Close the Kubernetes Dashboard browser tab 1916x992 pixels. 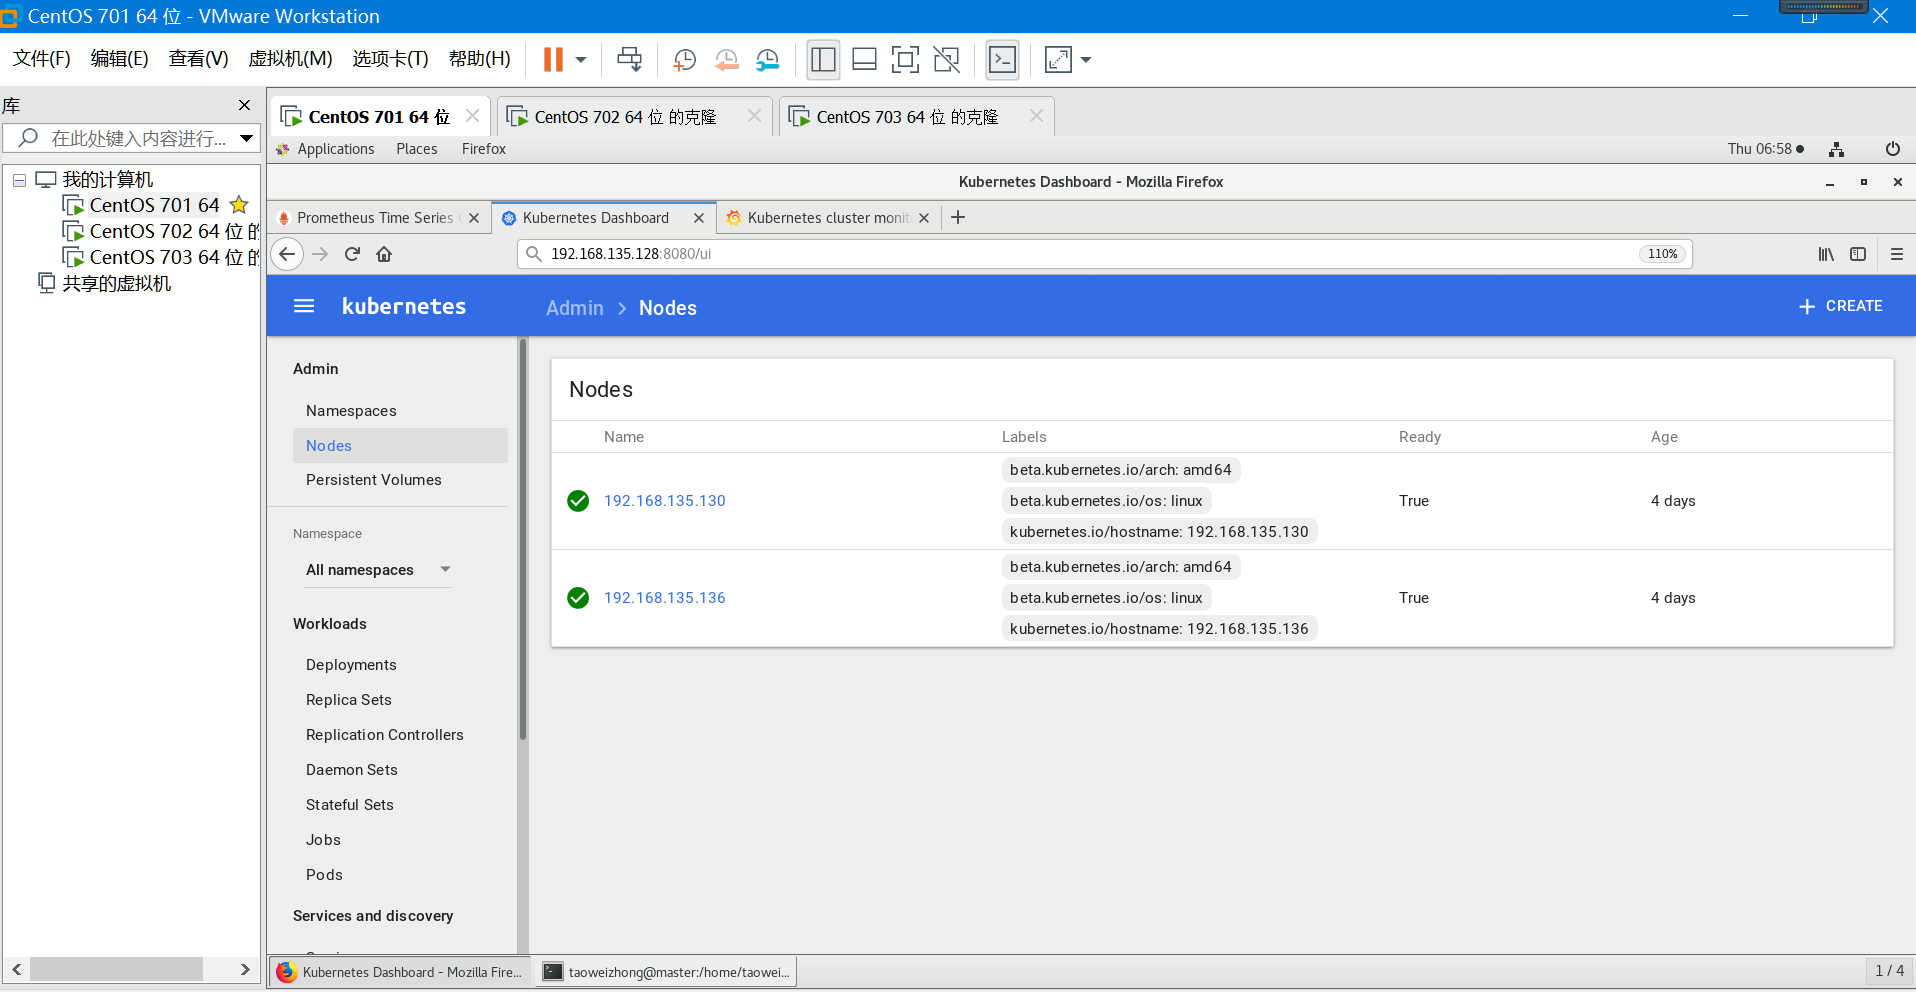(699, 218)
